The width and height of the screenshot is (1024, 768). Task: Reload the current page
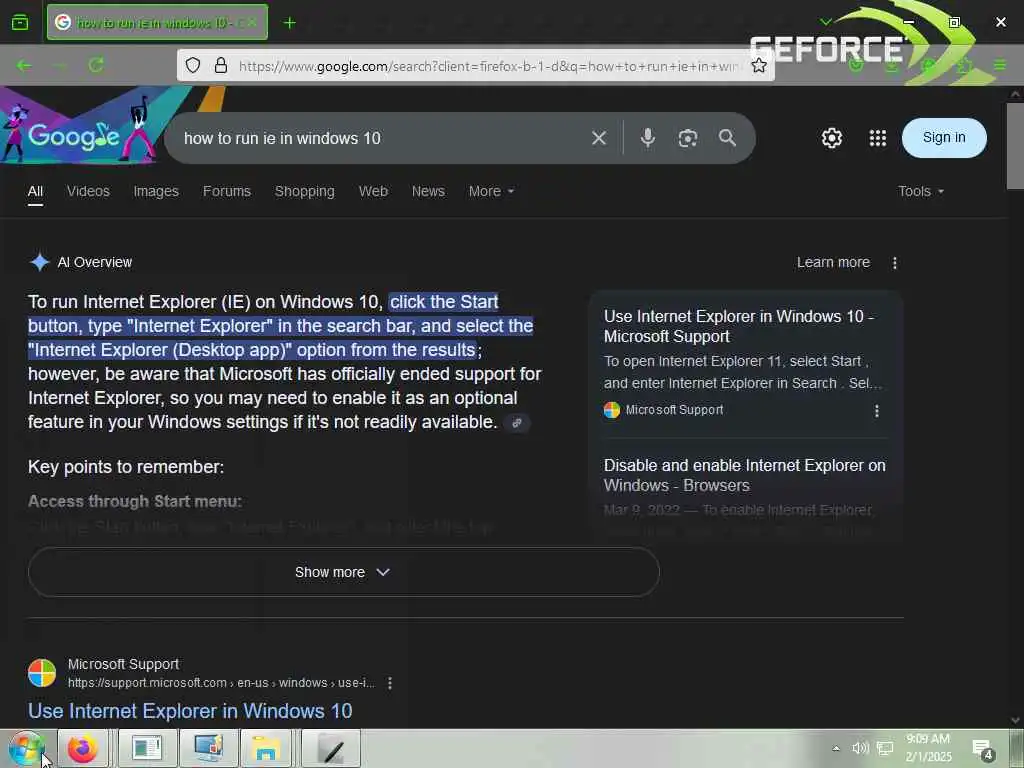pos(96,65)
